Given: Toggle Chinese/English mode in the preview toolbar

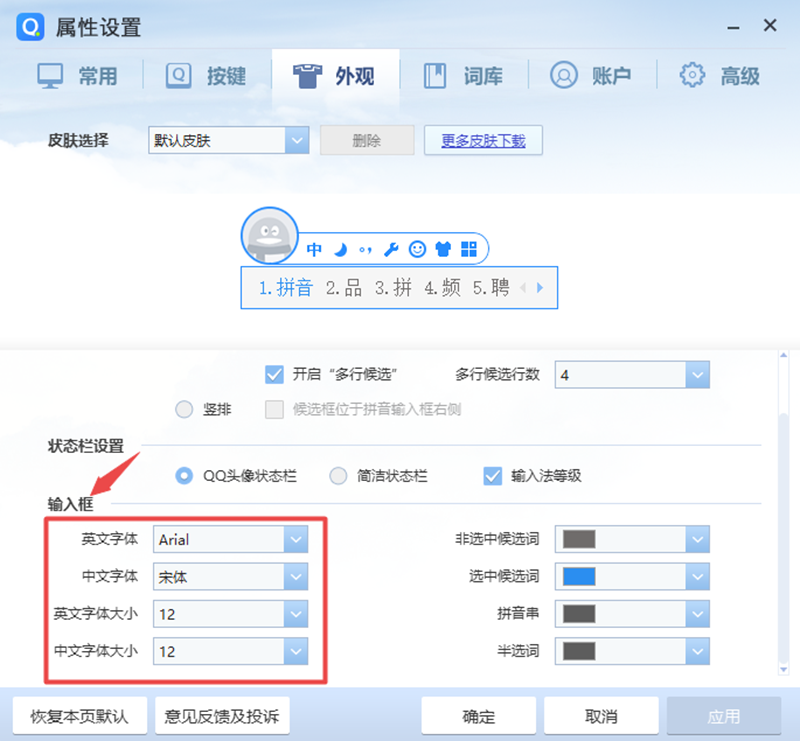Looking at the screenshot, I should (314, 247).
